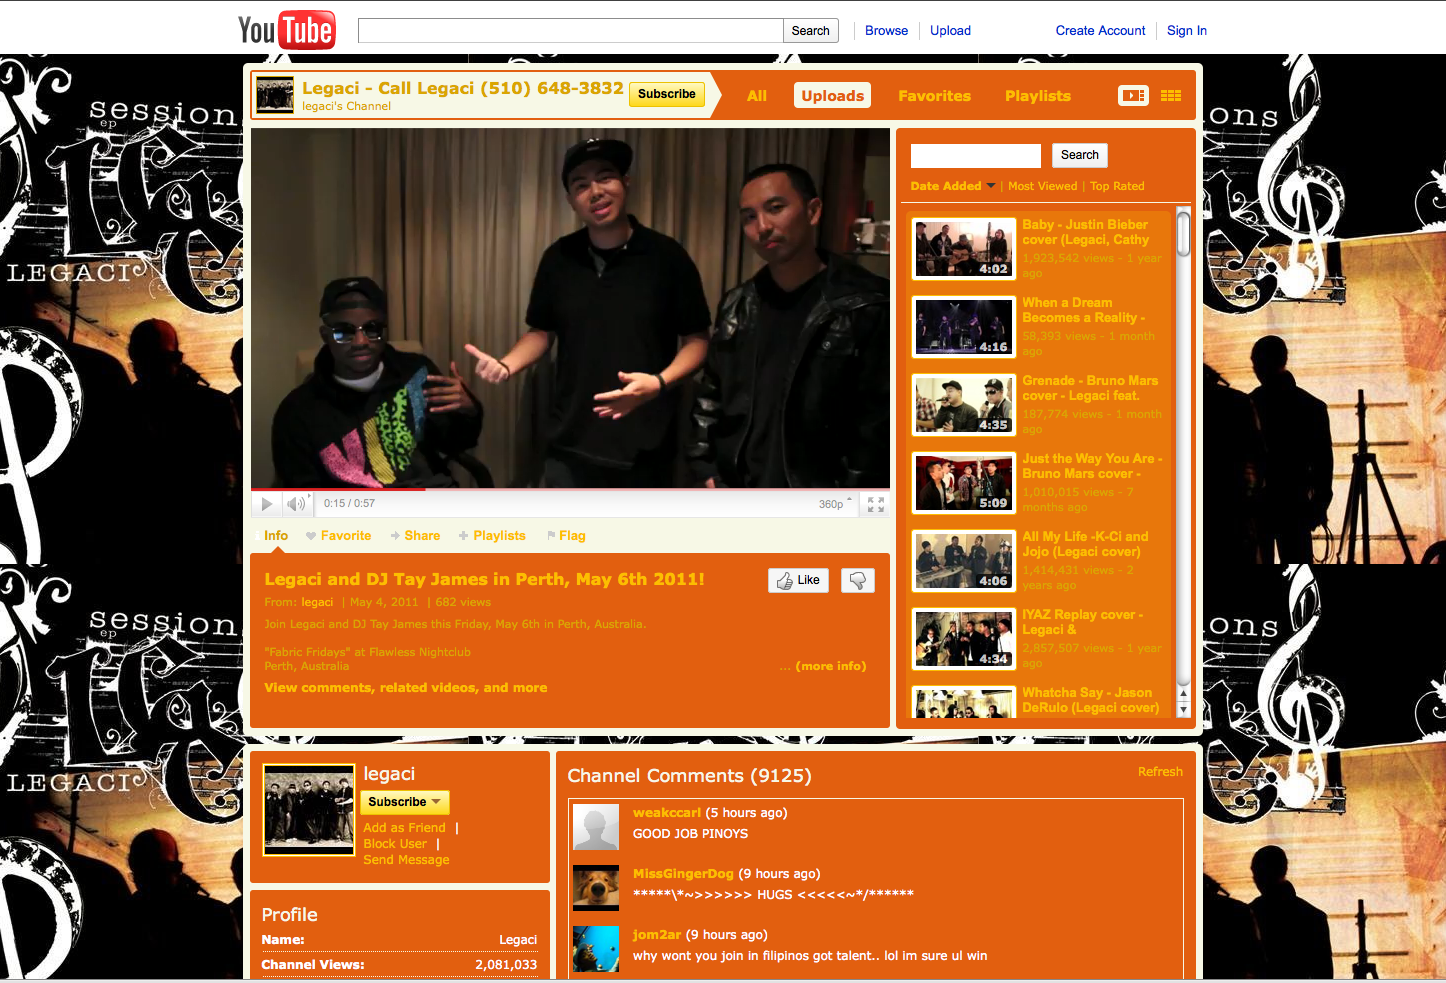Open When a Dream Becomes a Reality thumbnail
The image size is (1446, 983).
click(x=964, y=326)
